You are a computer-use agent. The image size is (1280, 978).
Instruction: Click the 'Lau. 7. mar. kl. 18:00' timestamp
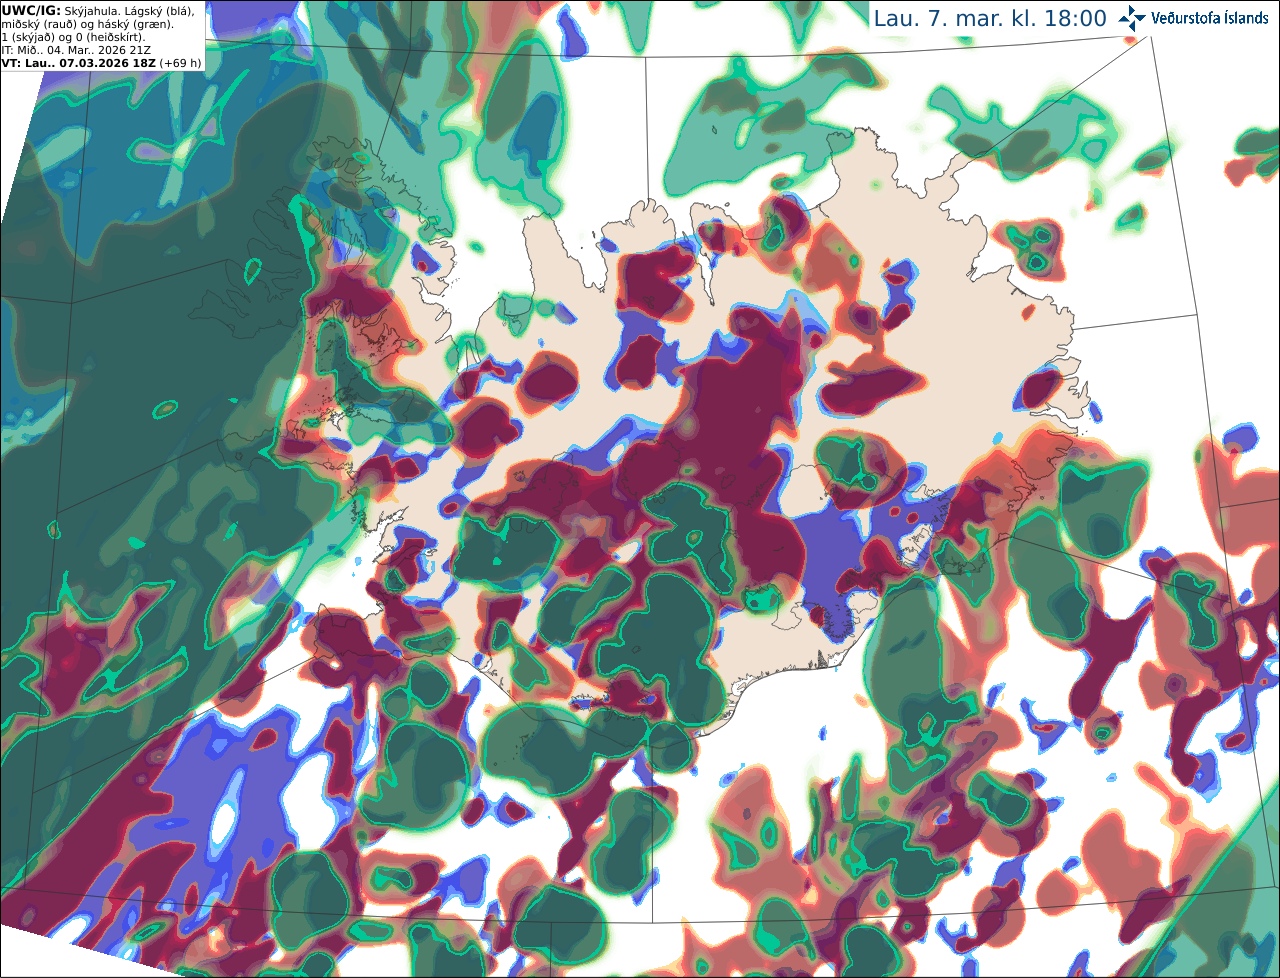[990, 18]
